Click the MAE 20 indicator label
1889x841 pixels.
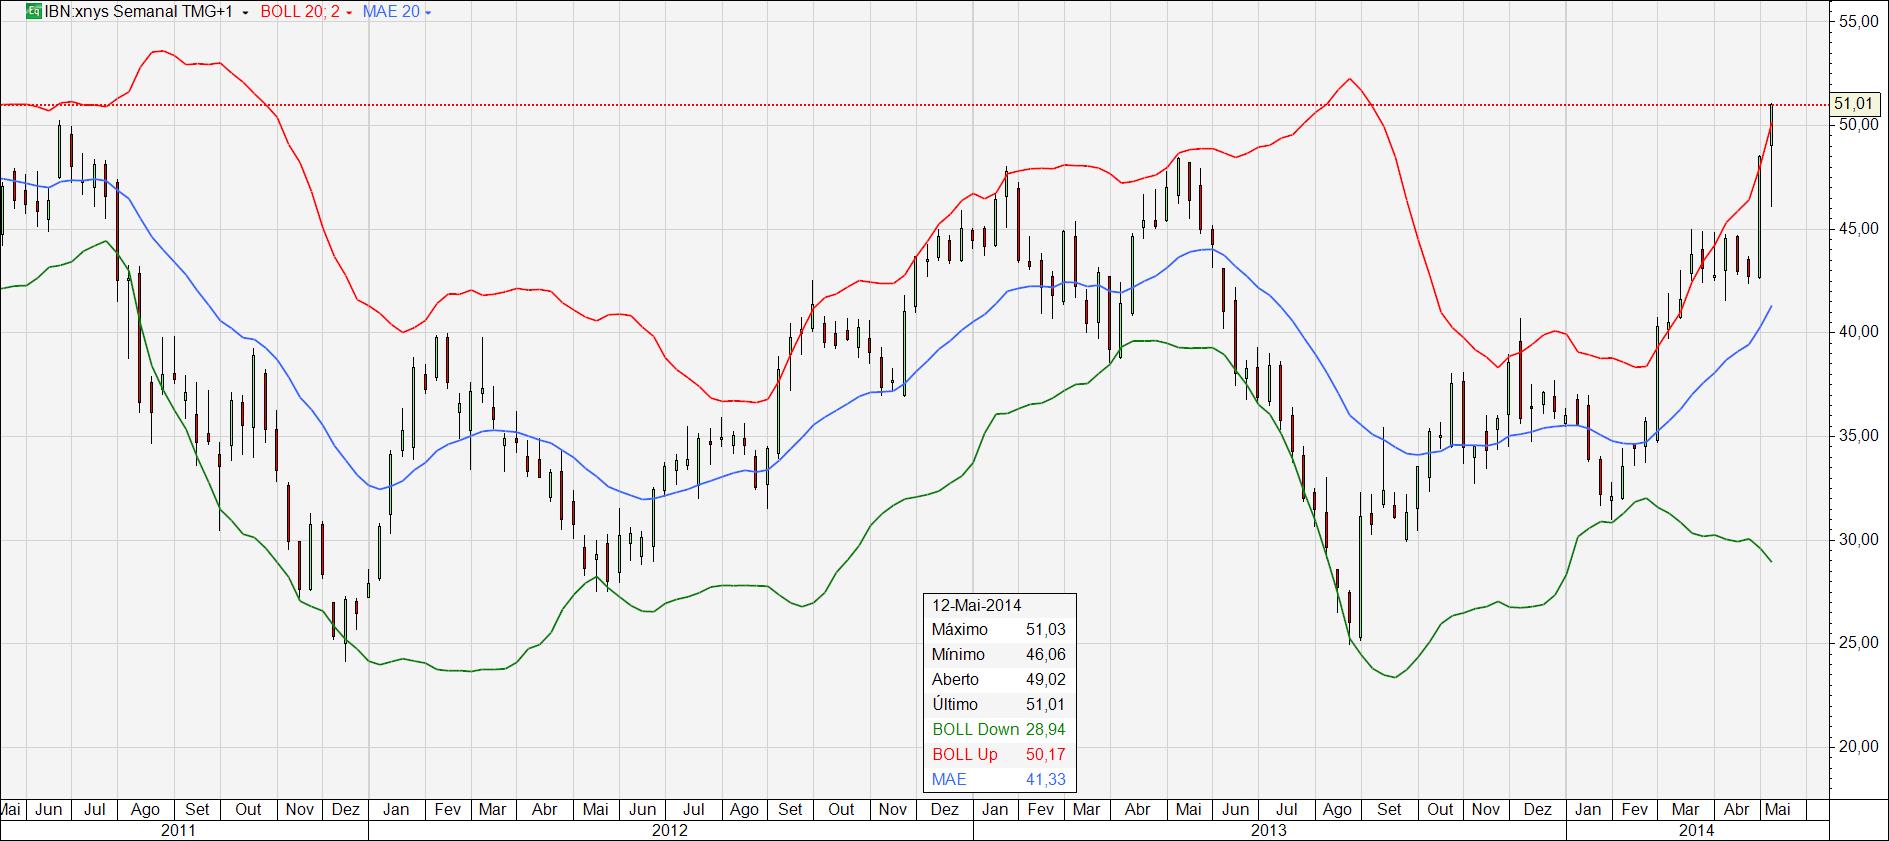[391, 12]
